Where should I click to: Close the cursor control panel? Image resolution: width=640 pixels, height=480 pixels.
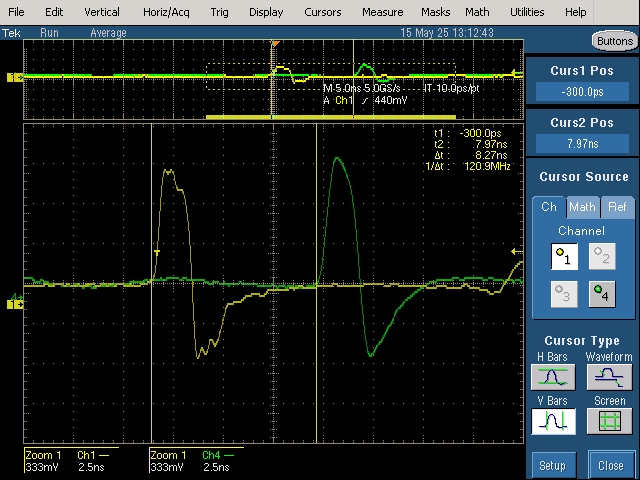(610, 466)
